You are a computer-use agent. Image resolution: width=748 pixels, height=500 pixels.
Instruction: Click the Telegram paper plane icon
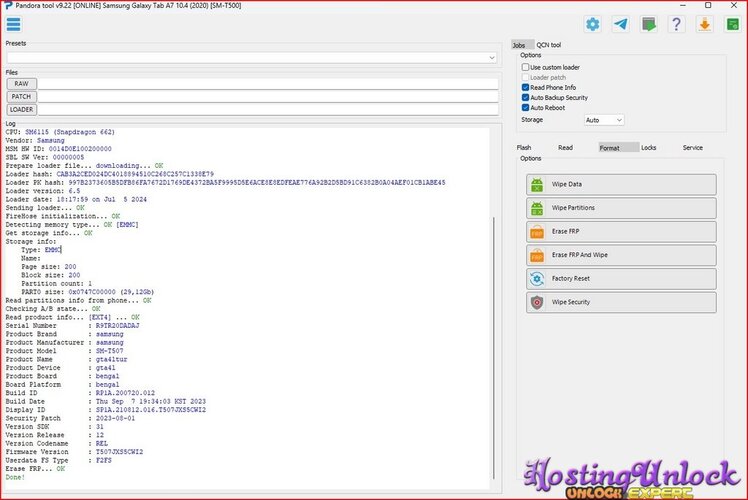coord(621,24)
